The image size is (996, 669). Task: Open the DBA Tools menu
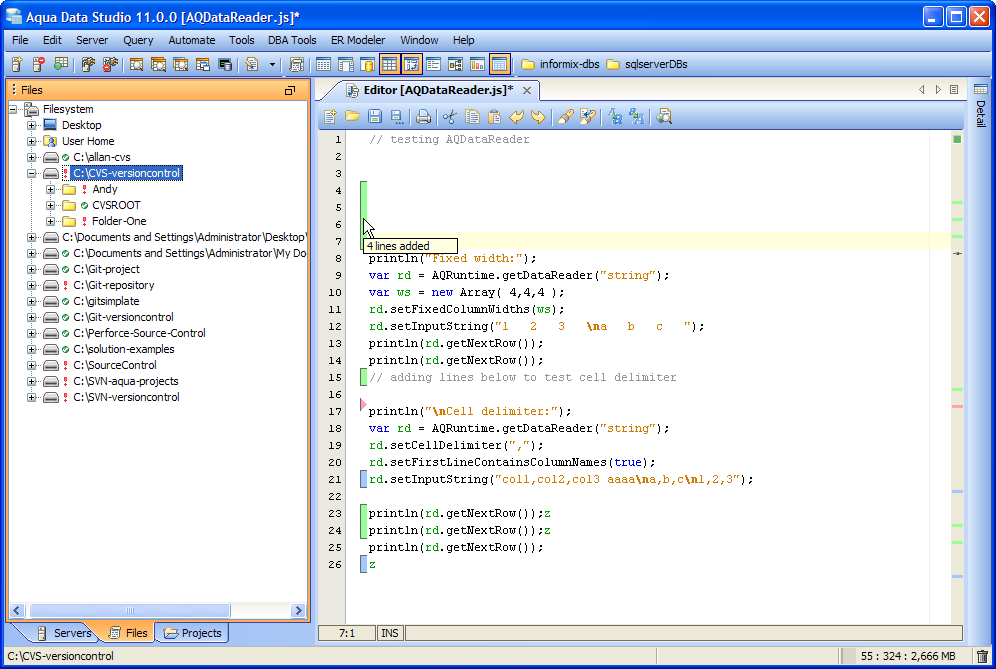point(292,40)
